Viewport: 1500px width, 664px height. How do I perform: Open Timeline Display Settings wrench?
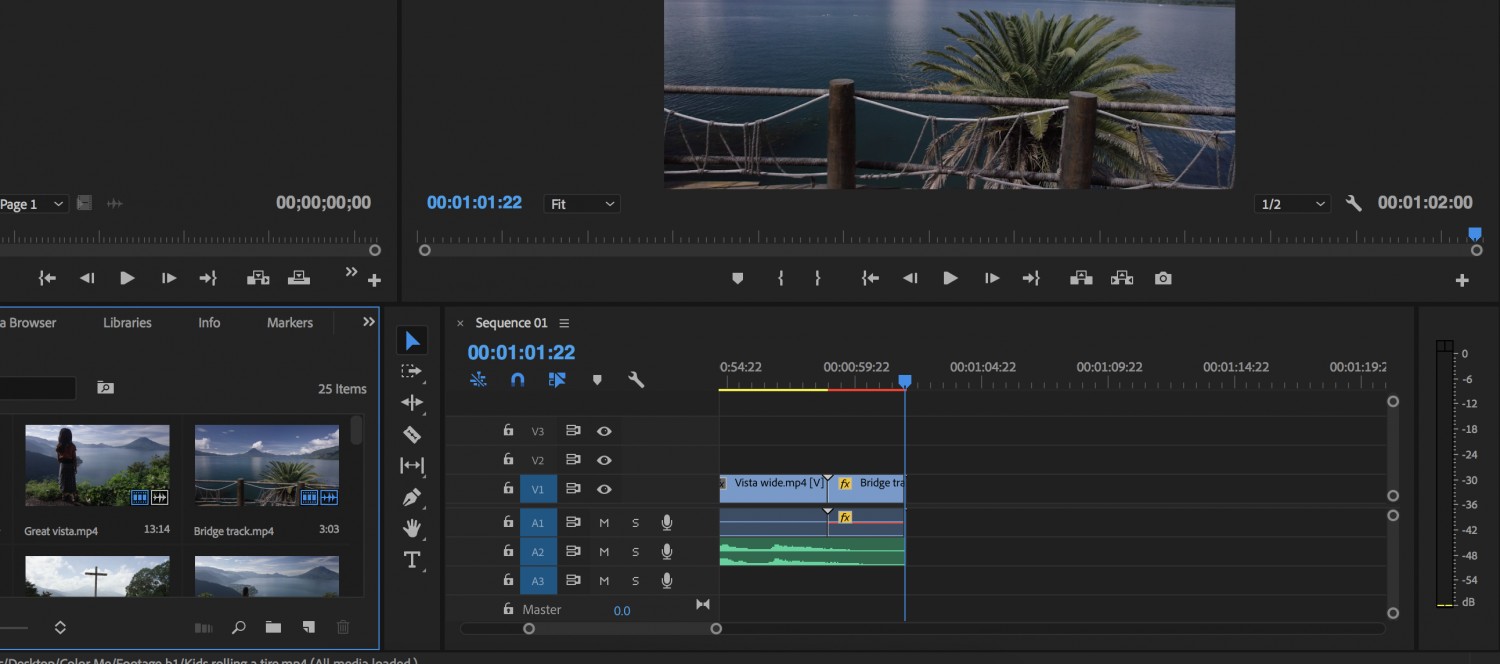636,380
